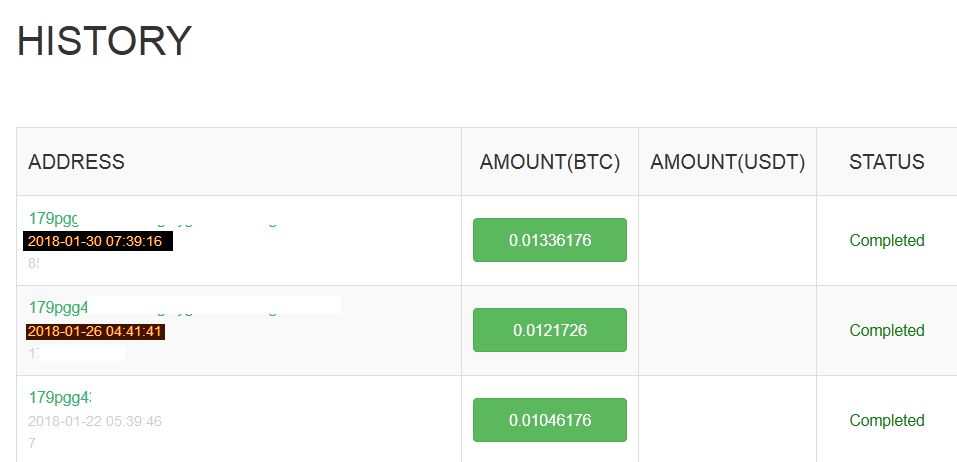Select the AMOUNT(USDT) column header

coord(728,162)
